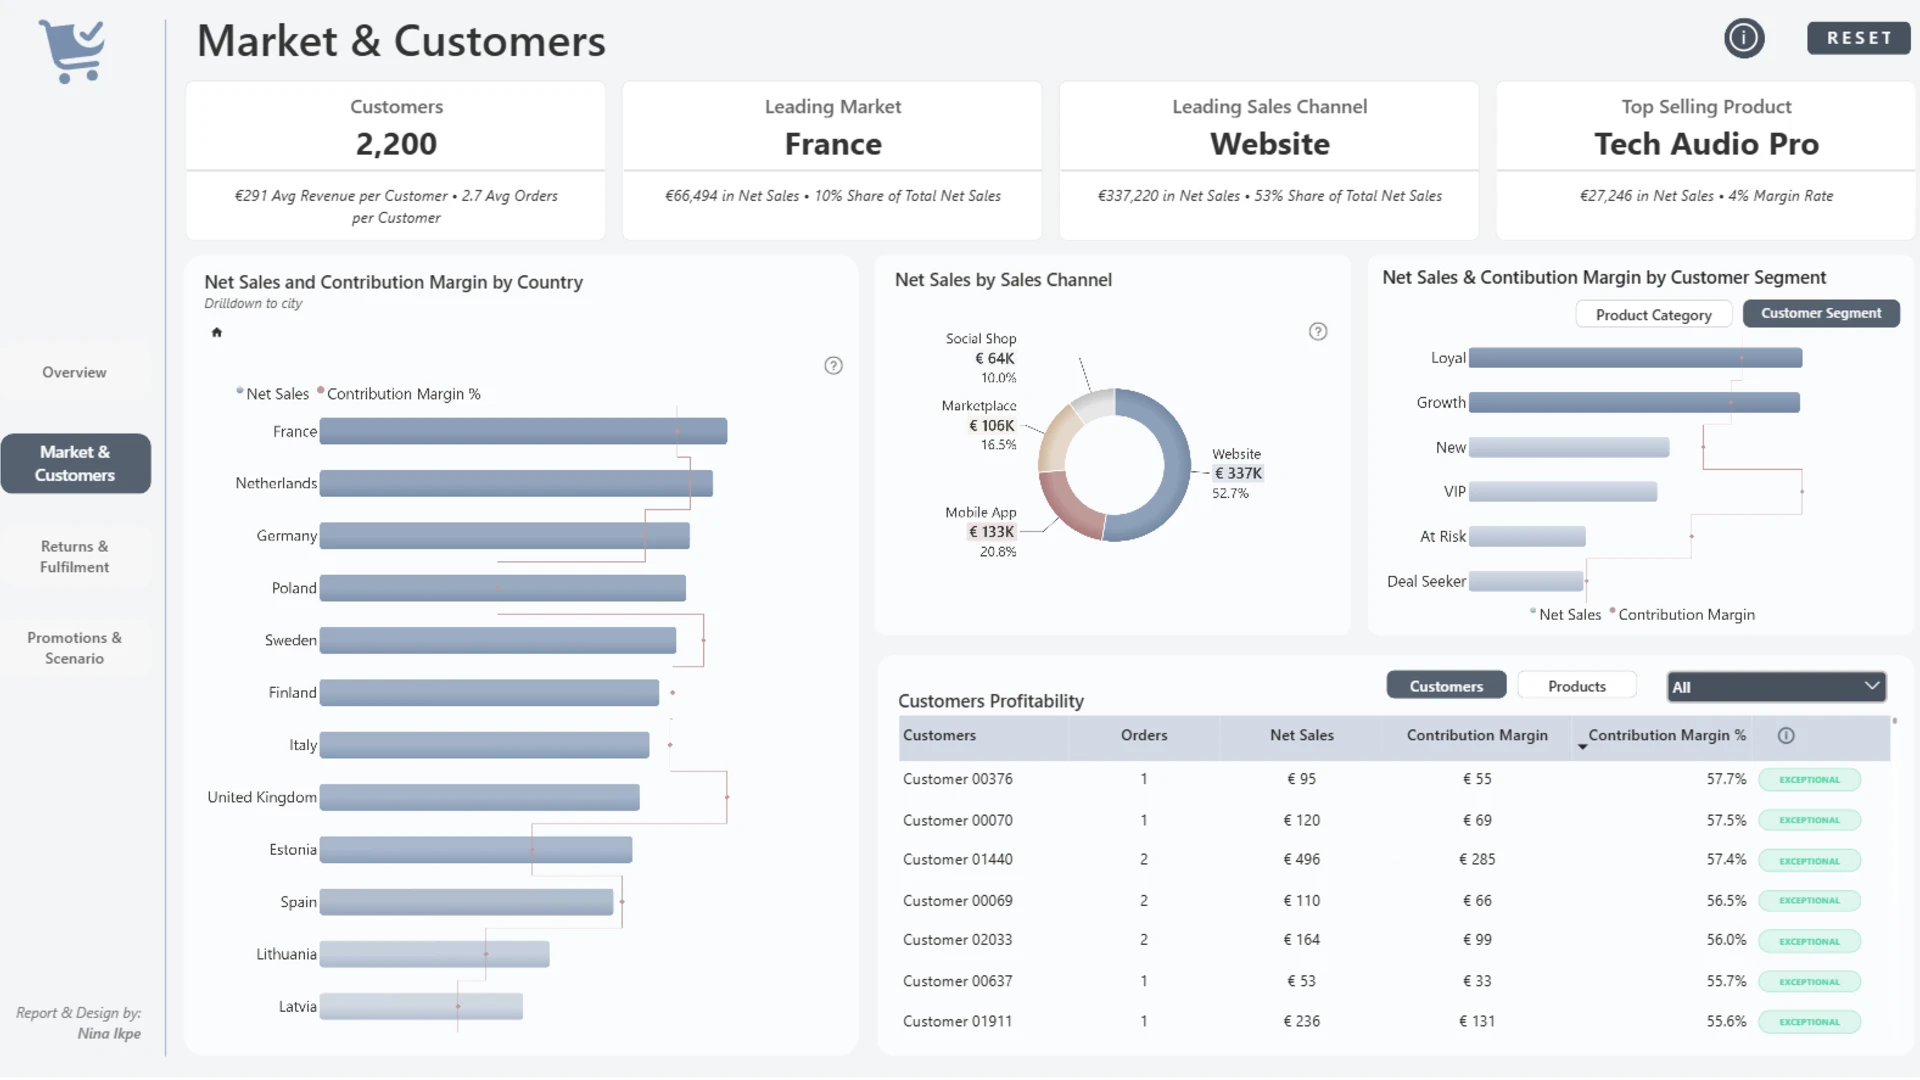Select the Loyal segment bar
Image resolution: width=1920 pixels, height=1080 pixels.
pyautogui.click(x=1635, y=358)
